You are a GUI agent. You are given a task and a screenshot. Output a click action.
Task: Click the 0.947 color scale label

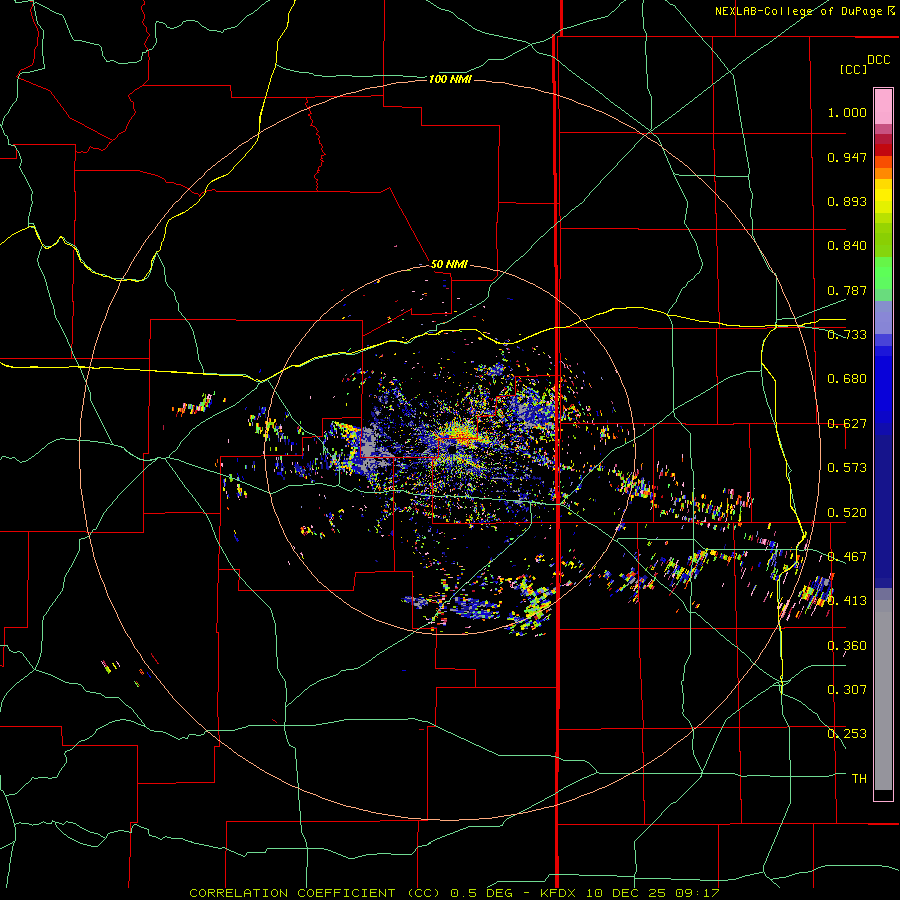pos(847,157)
